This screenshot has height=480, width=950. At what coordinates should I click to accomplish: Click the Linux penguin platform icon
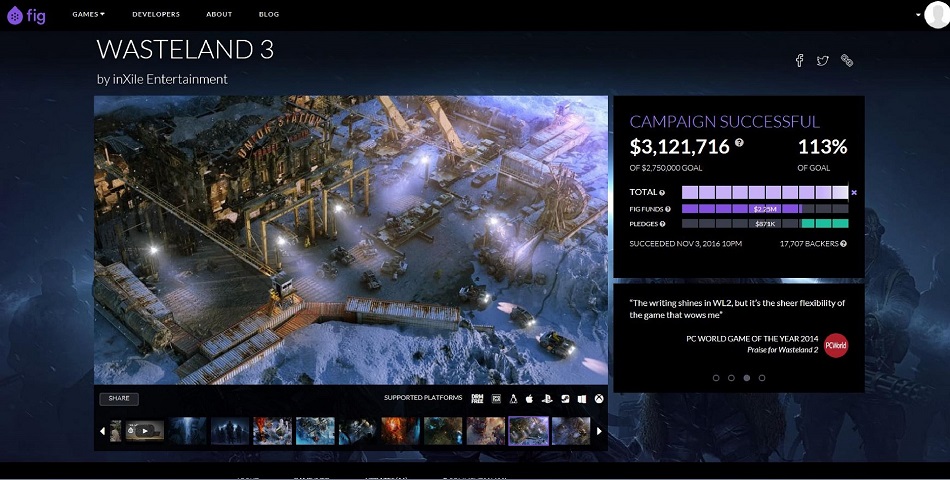click(x=513, y=398)
